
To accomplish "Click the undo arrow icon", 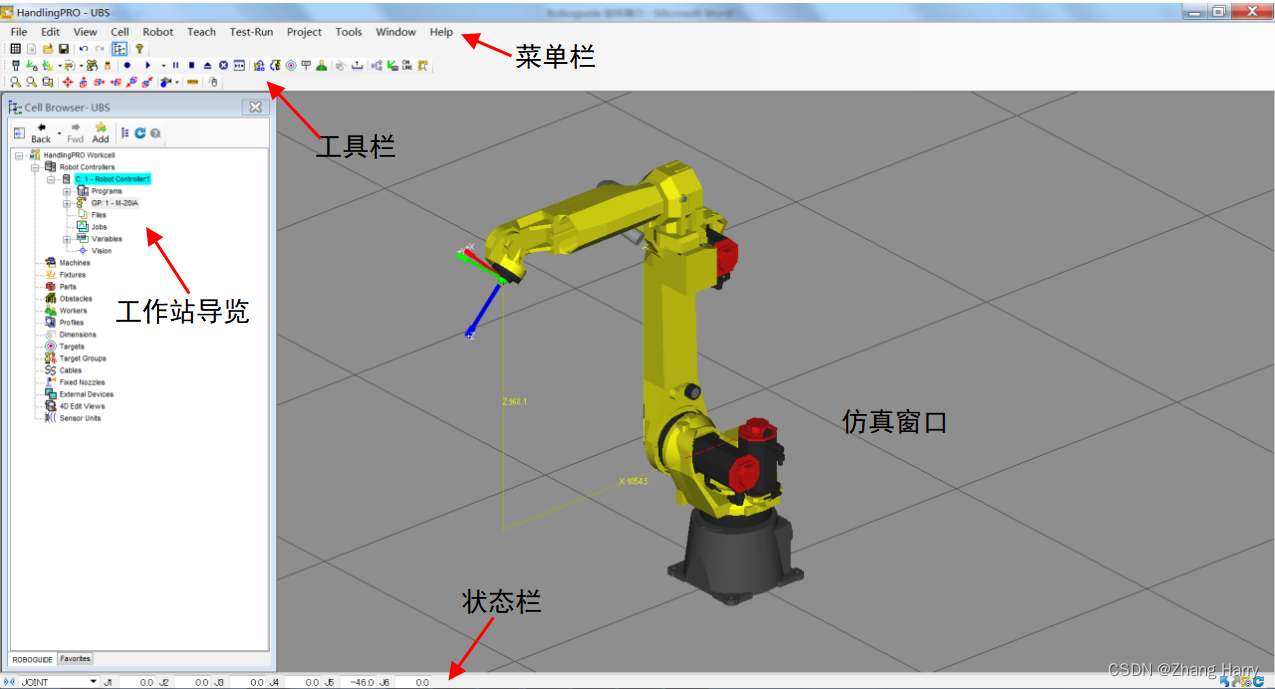I will tap(83, 48).
